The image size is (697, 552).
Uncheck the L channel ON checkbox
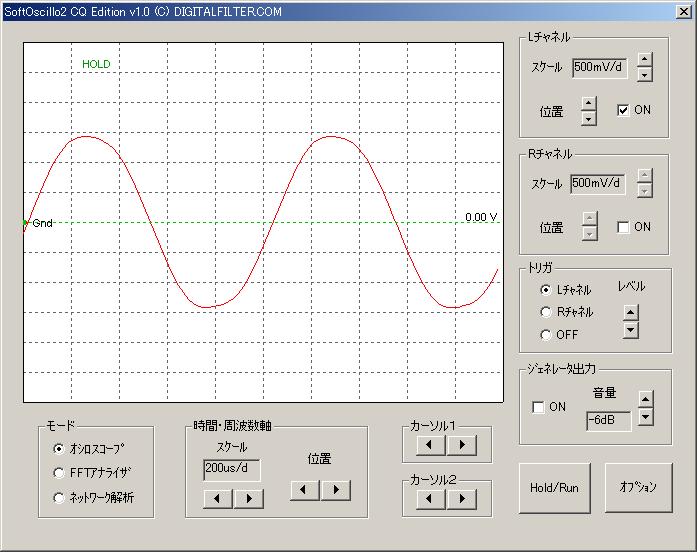623,110
